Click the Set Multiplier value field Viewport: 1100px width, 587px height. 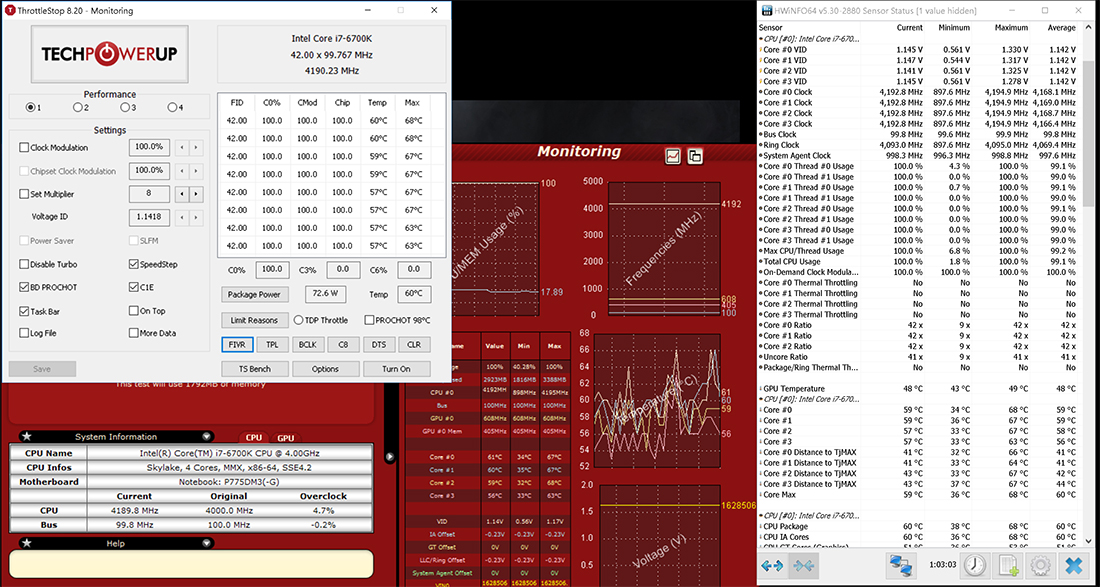(x=149, y=194)
